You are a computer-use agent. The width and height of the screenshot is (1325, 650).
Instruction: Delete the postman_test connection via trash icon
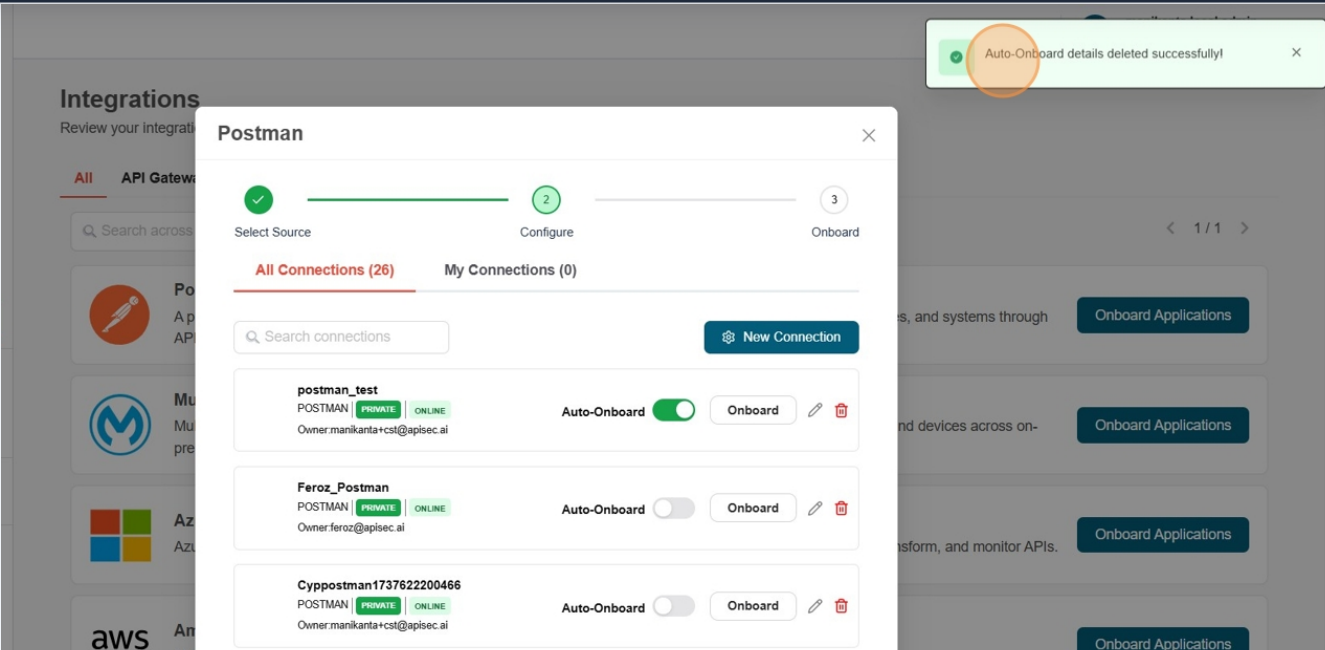point(841,410)
